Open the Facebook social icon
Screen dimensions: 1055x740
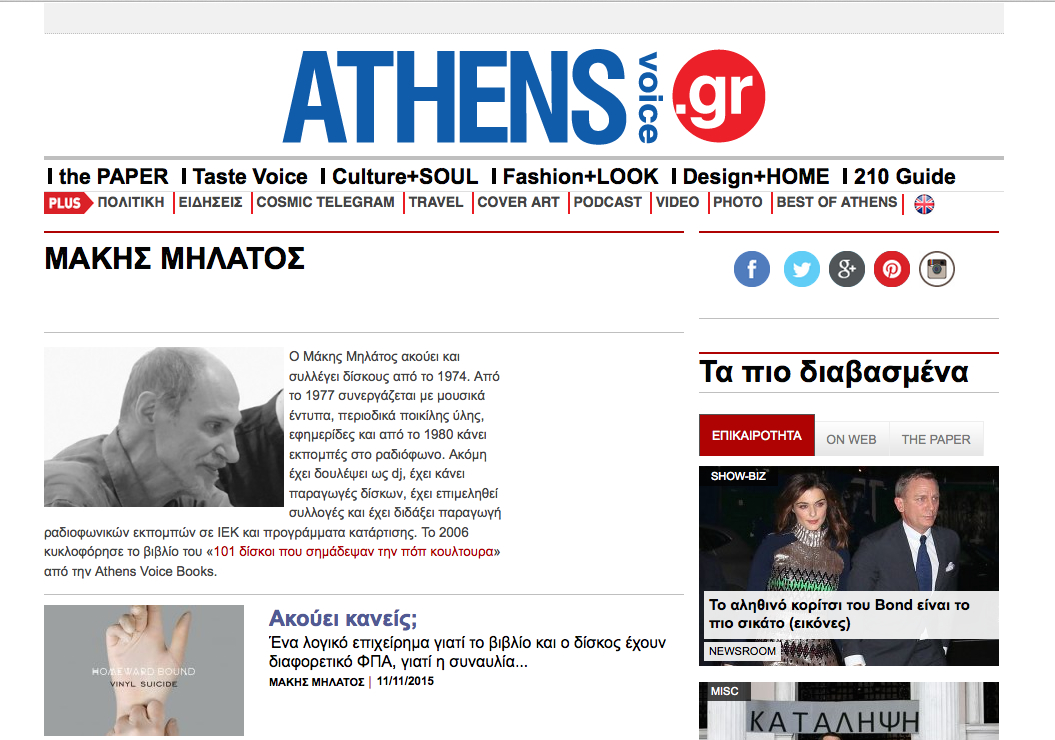coord(752,269)
